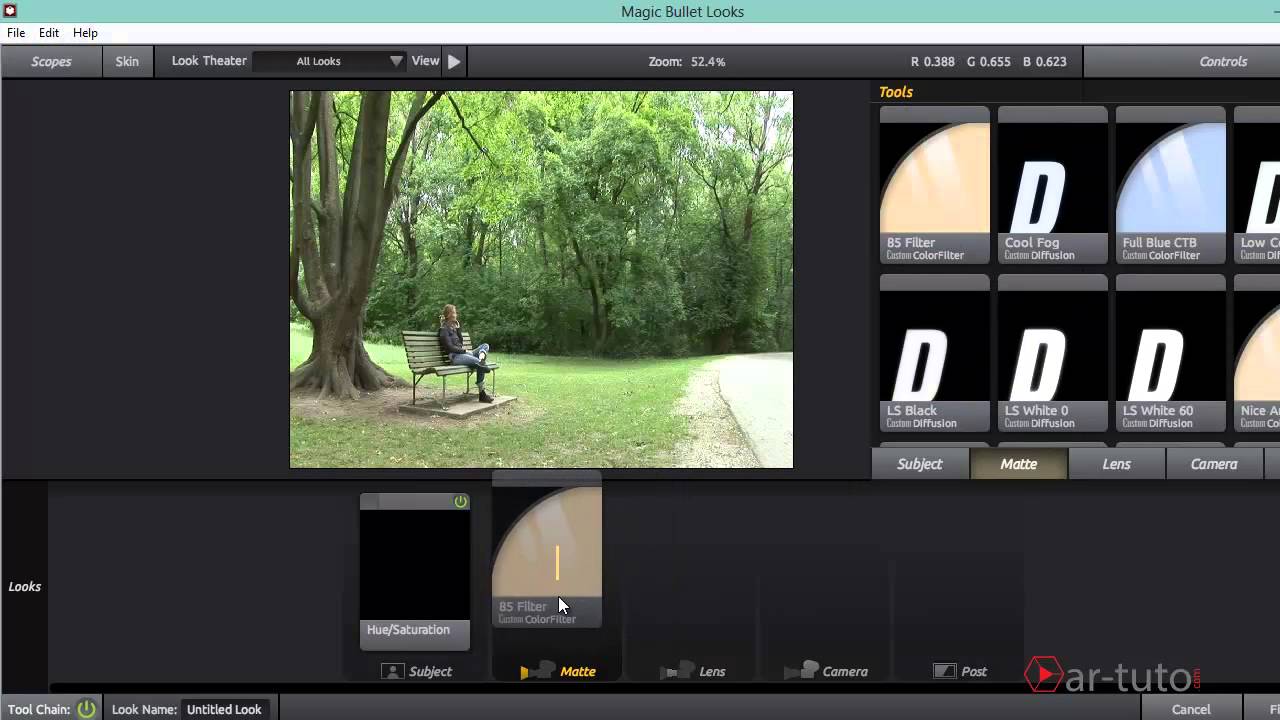Image resolution: width=1280 pixels, height=720 pixels.
Task: Click the Tools panel header
Action: pyautogui.click(x=896, y=92)
